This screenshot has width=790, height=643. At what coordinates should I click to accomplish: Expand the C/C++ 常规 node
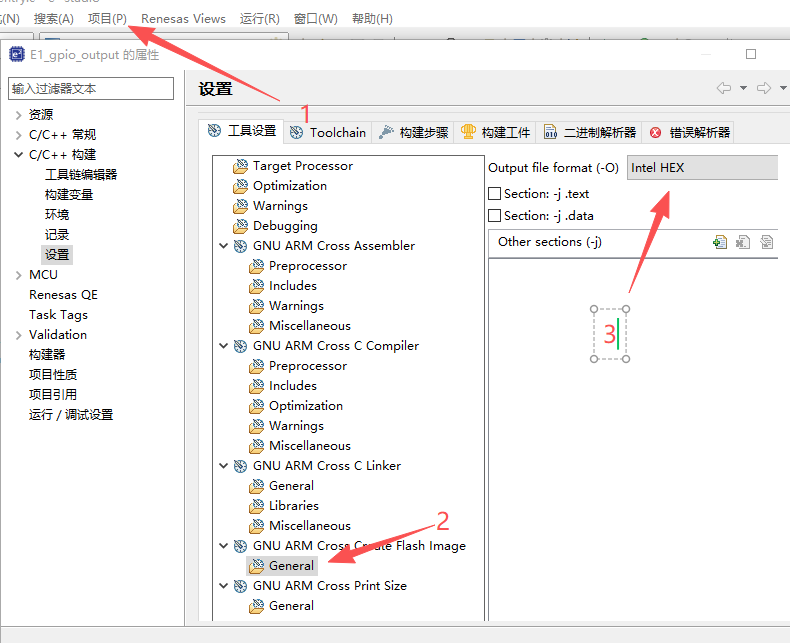[19, 135]
